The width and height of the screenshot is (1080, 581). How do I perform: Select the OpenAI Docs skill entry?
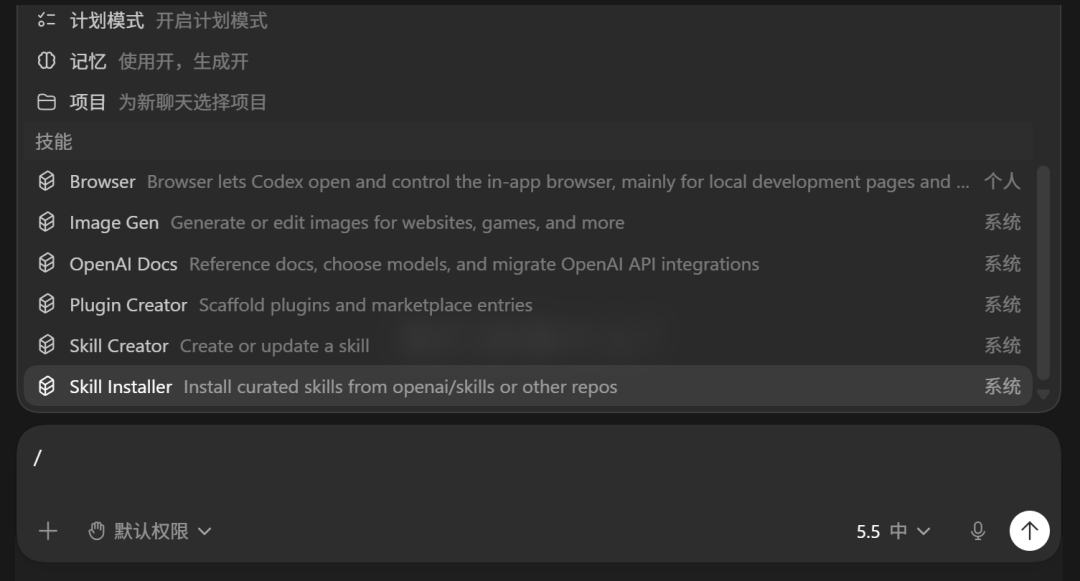coord(528,264)
